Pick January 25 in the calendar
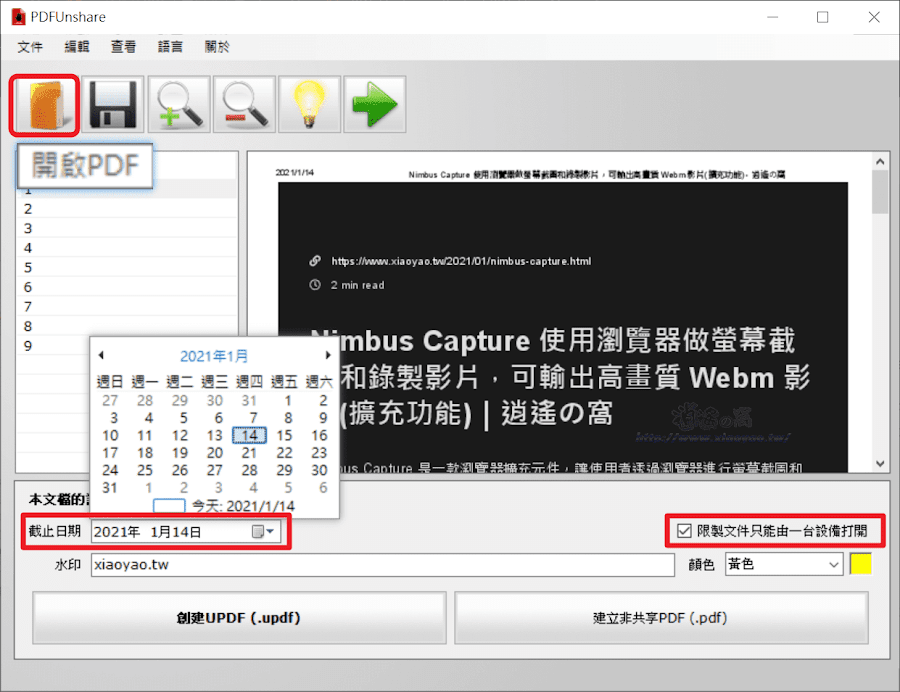The image size is (900, 692). click(145, 470)
